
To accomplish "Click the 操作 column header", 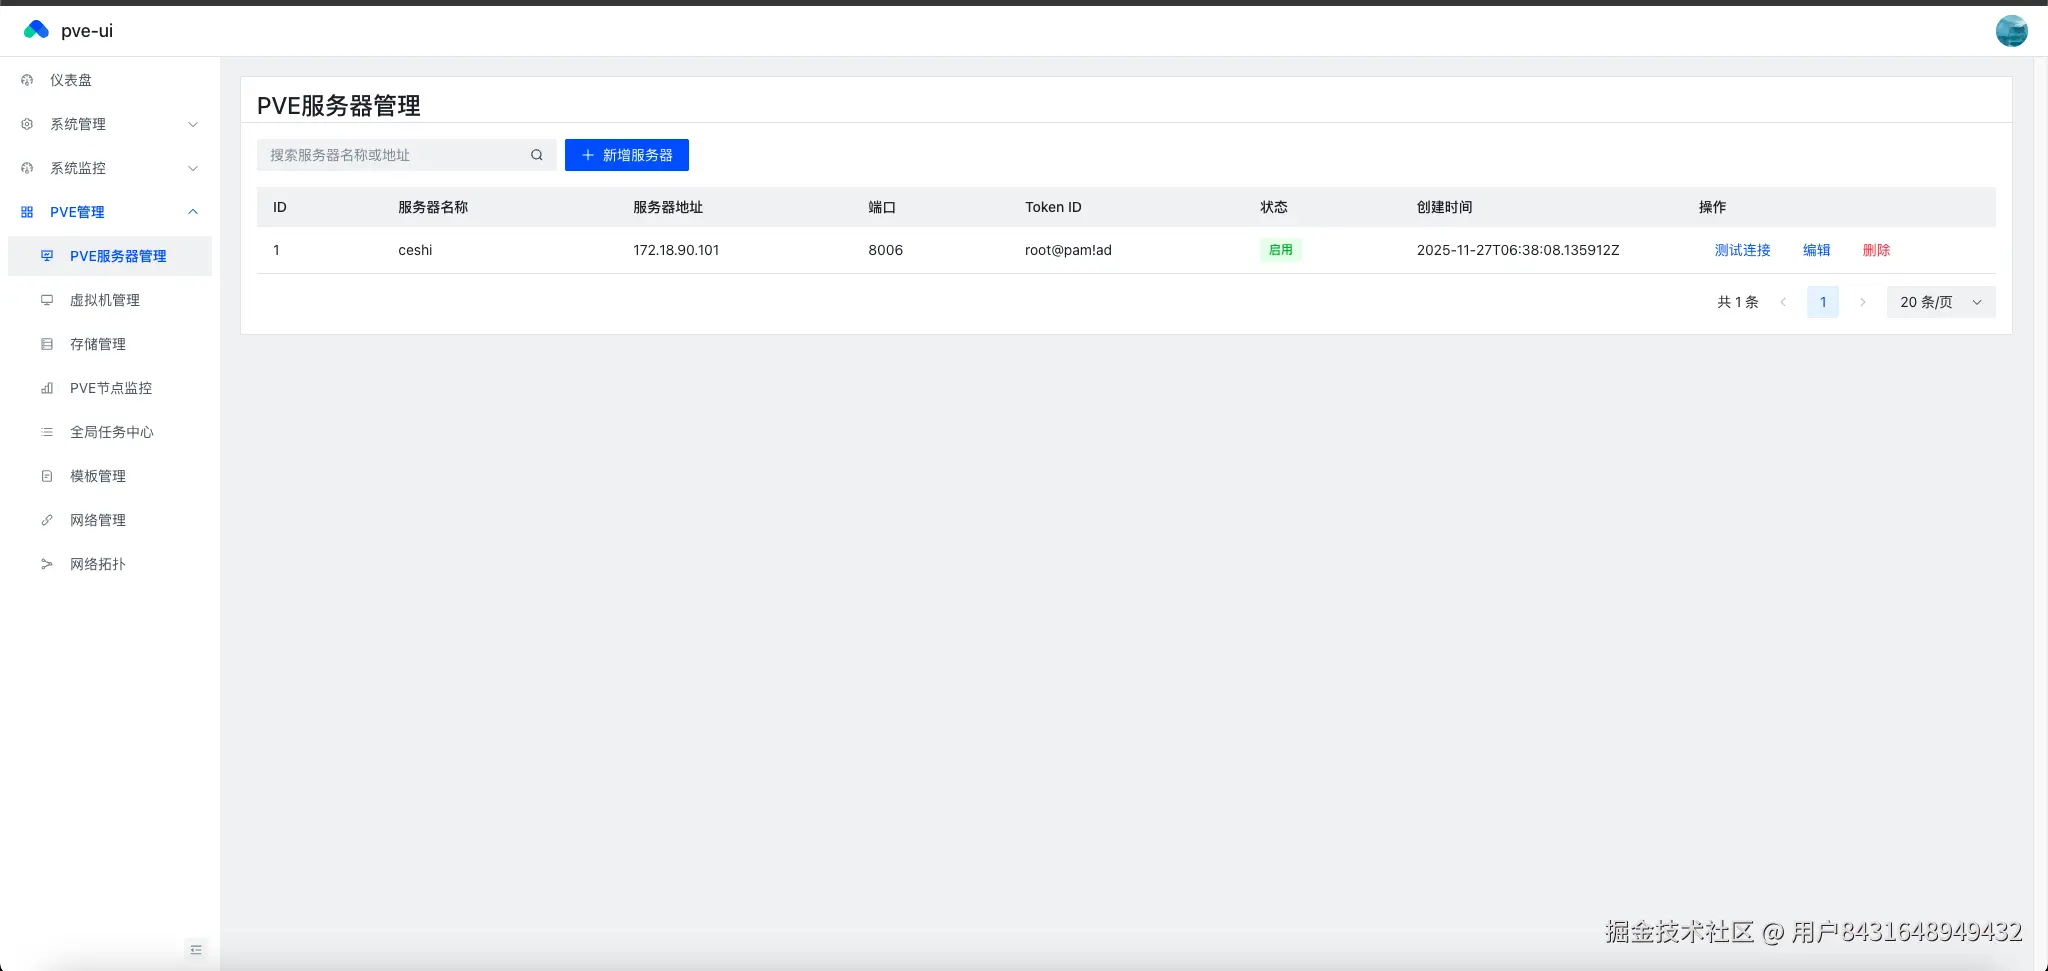I will pos(1712,207).
